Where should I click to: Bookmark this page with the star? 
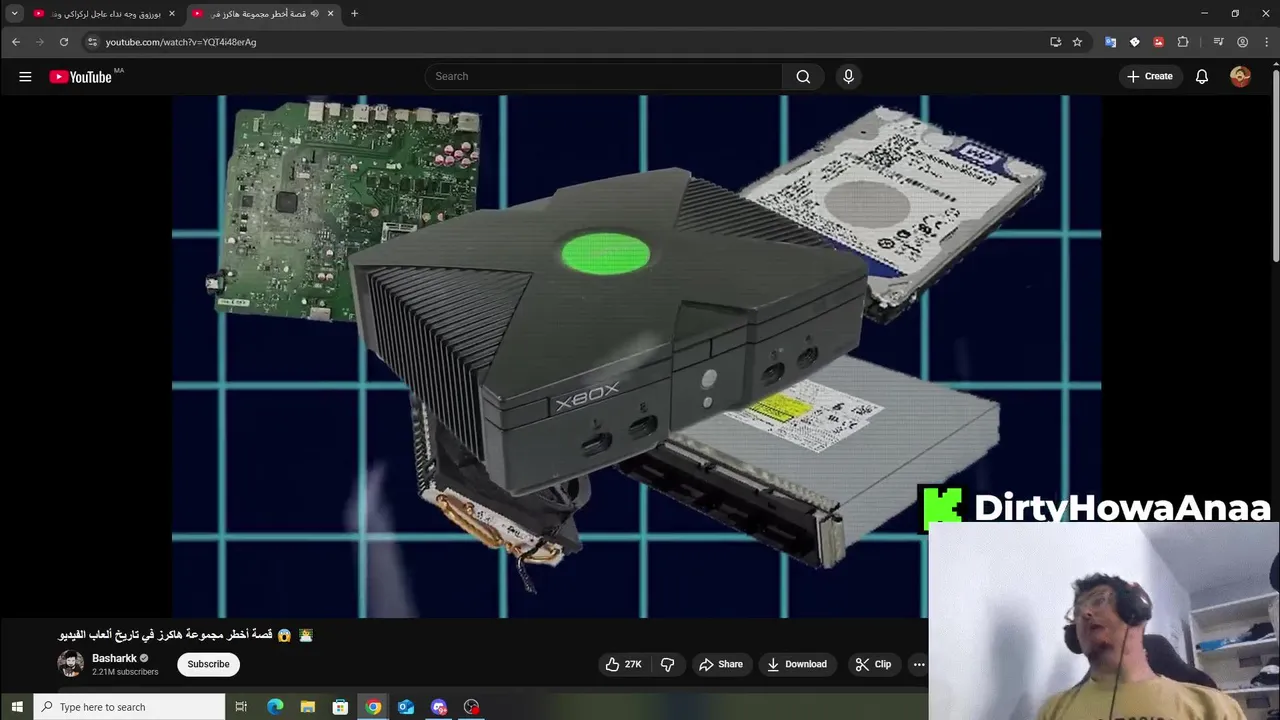coord(1077,42)
